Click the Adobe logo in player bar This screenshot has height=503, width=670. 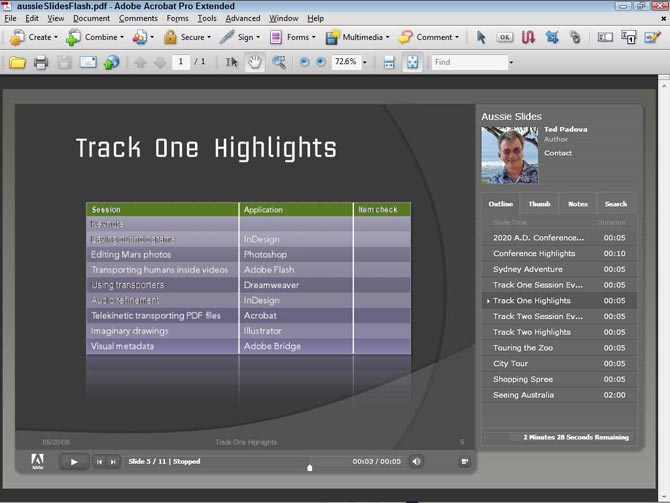[x=38, y=462]
